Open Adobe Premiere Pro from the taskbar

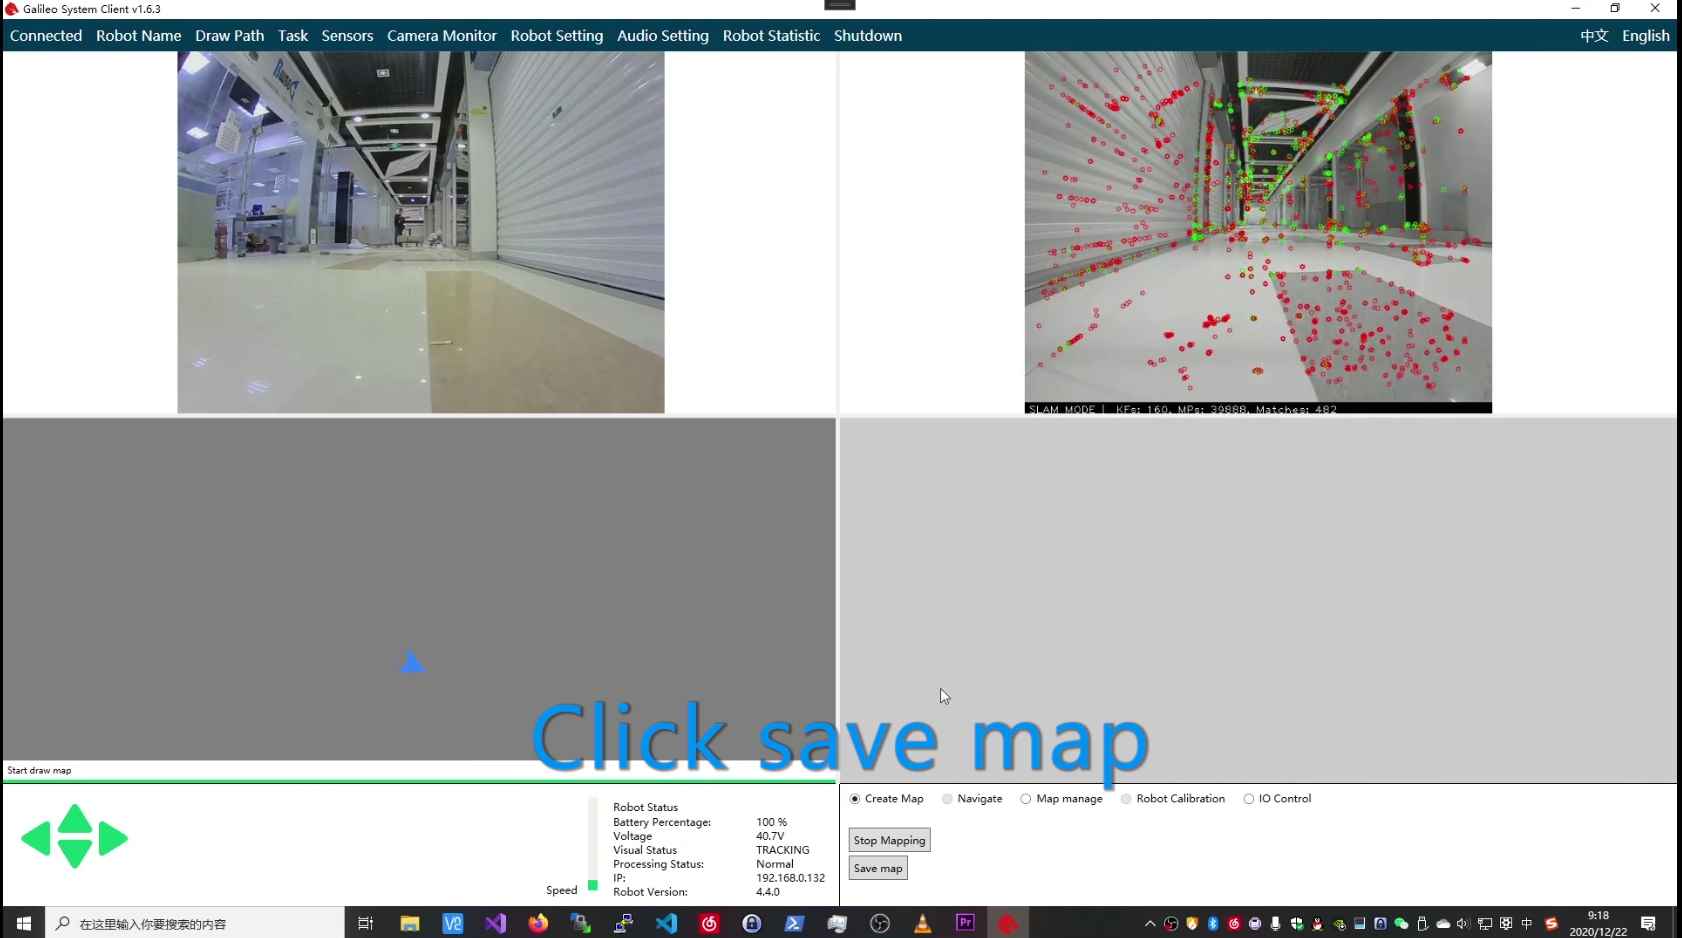tap(965, 923)
